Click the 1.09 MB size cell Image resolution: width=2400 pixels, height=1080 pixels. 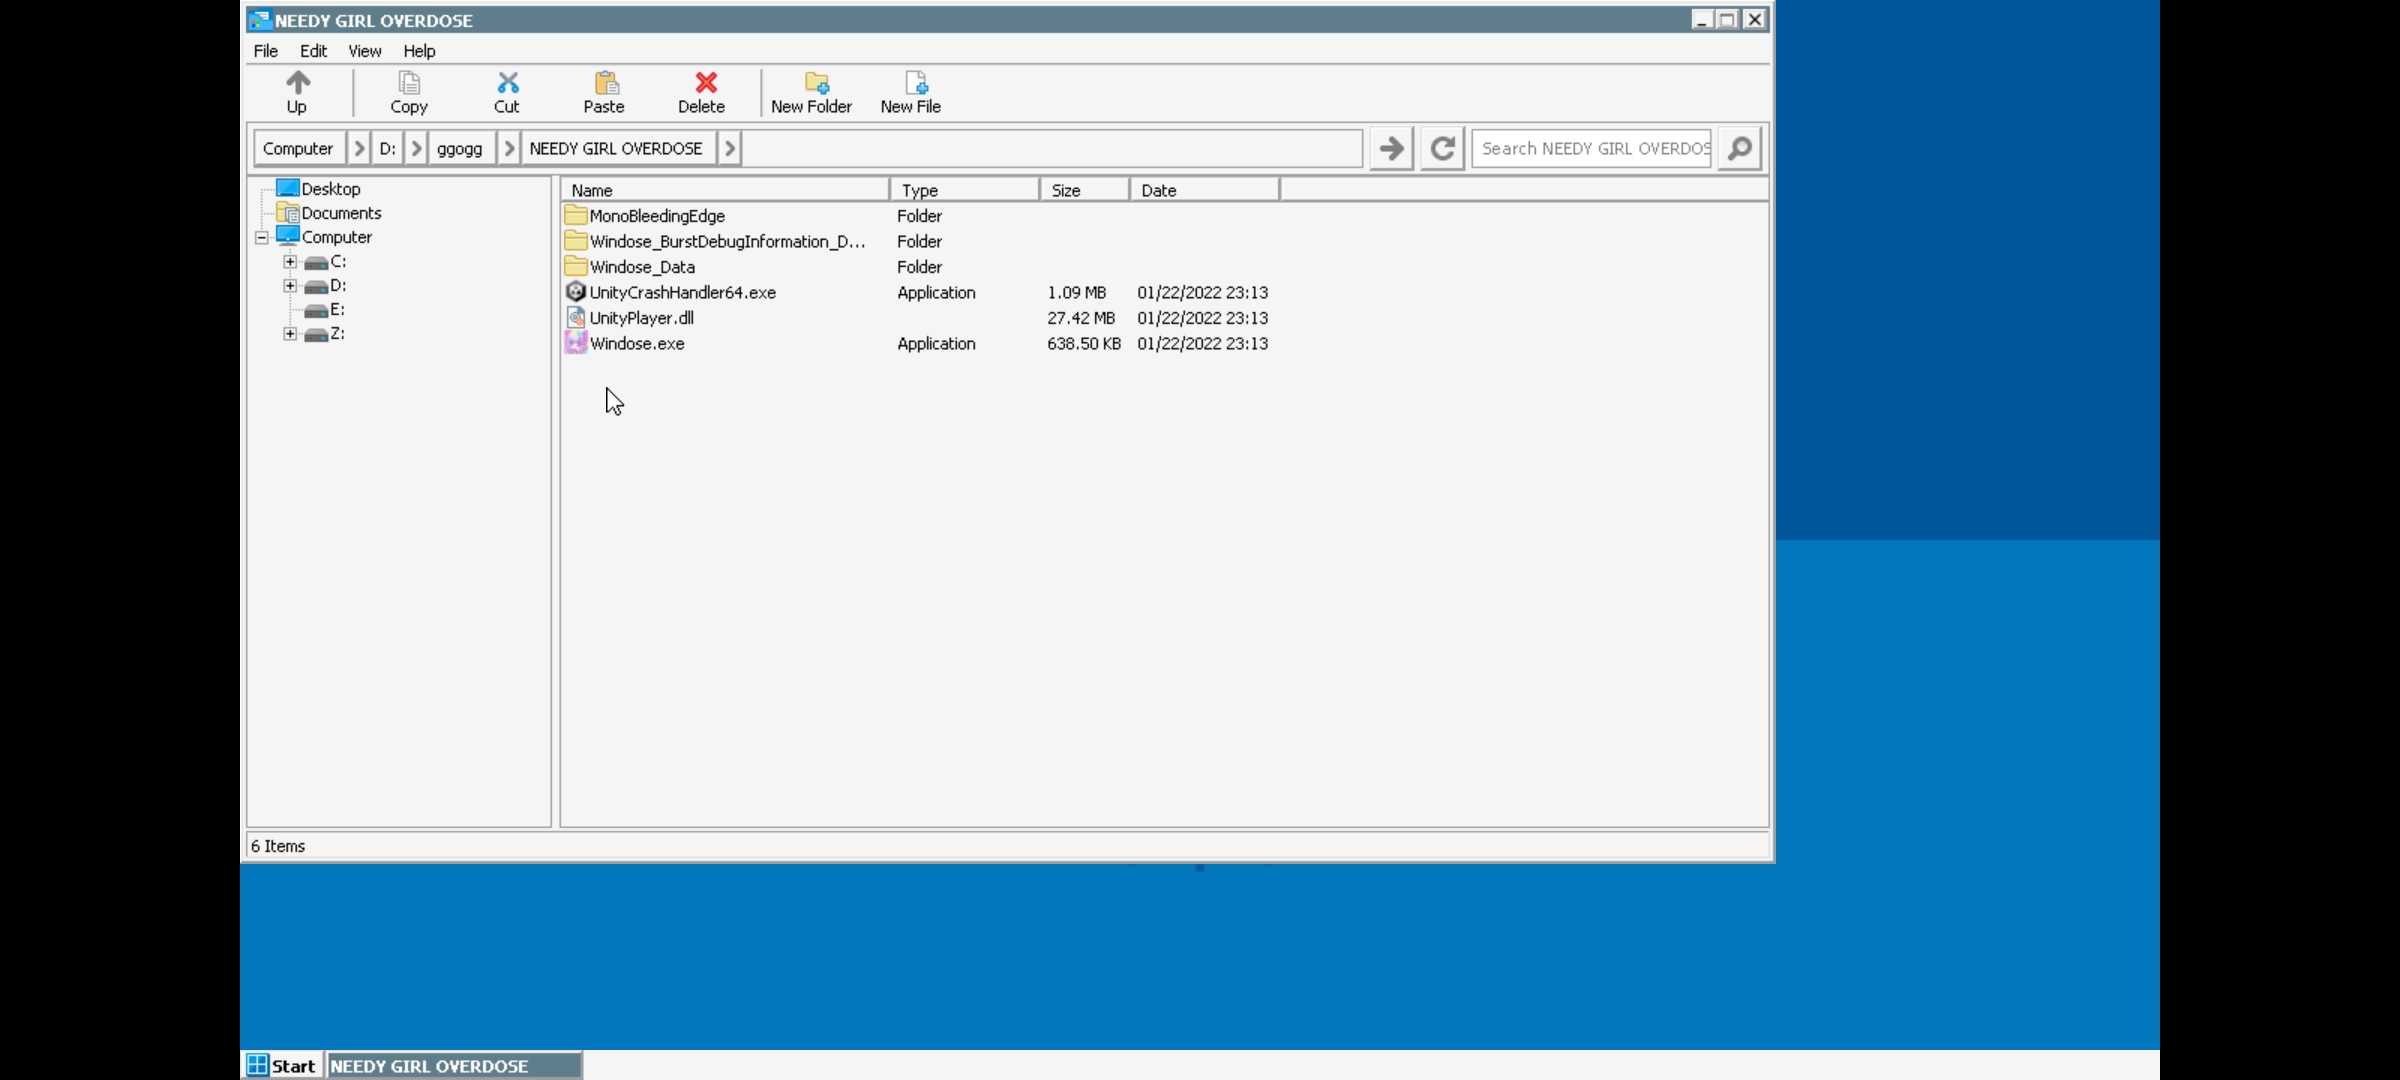(x=1077, y=293)
